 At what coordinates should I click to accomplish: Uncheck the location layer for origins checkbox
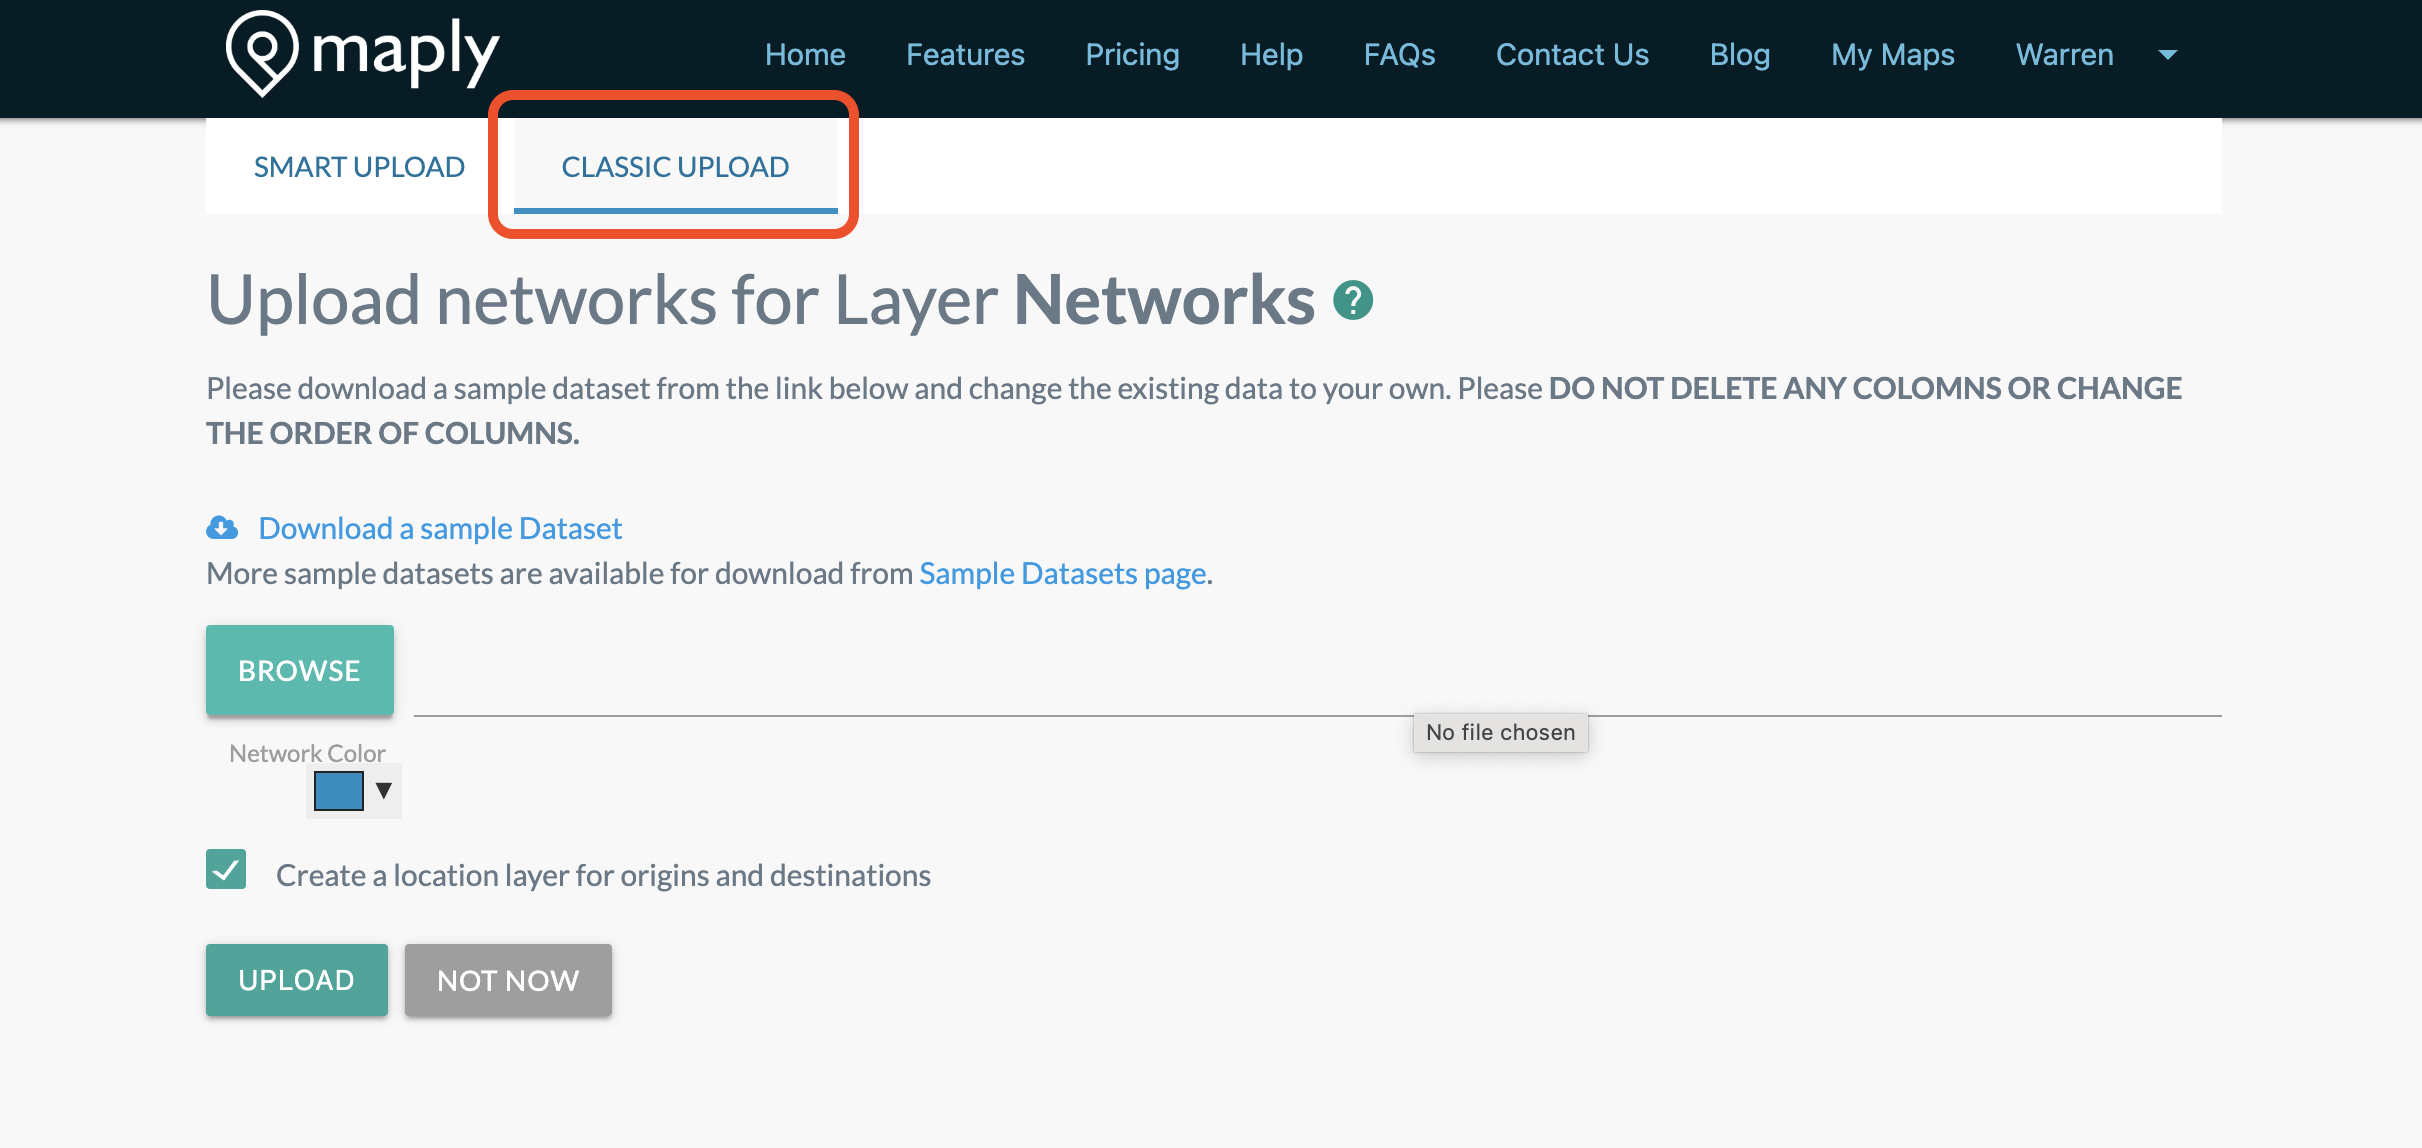(x=226, y=870)
